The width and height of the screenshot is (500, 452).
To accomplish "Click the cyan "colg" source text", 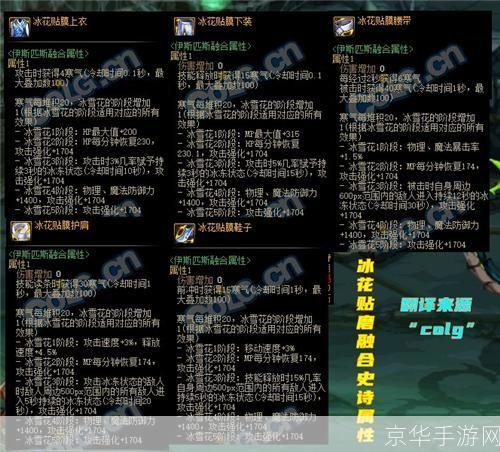I will [441, 330].
